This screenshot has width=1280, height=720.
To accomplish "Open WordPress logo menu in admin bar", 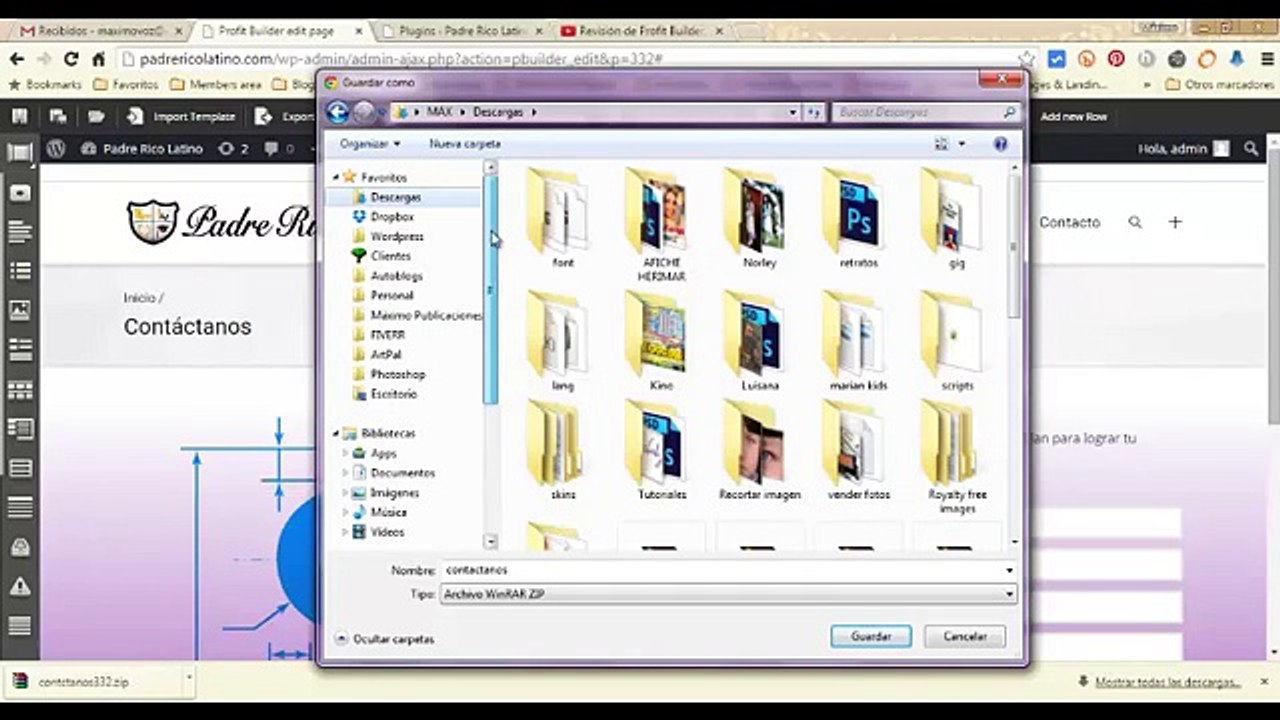I will [x=56, y=149].
